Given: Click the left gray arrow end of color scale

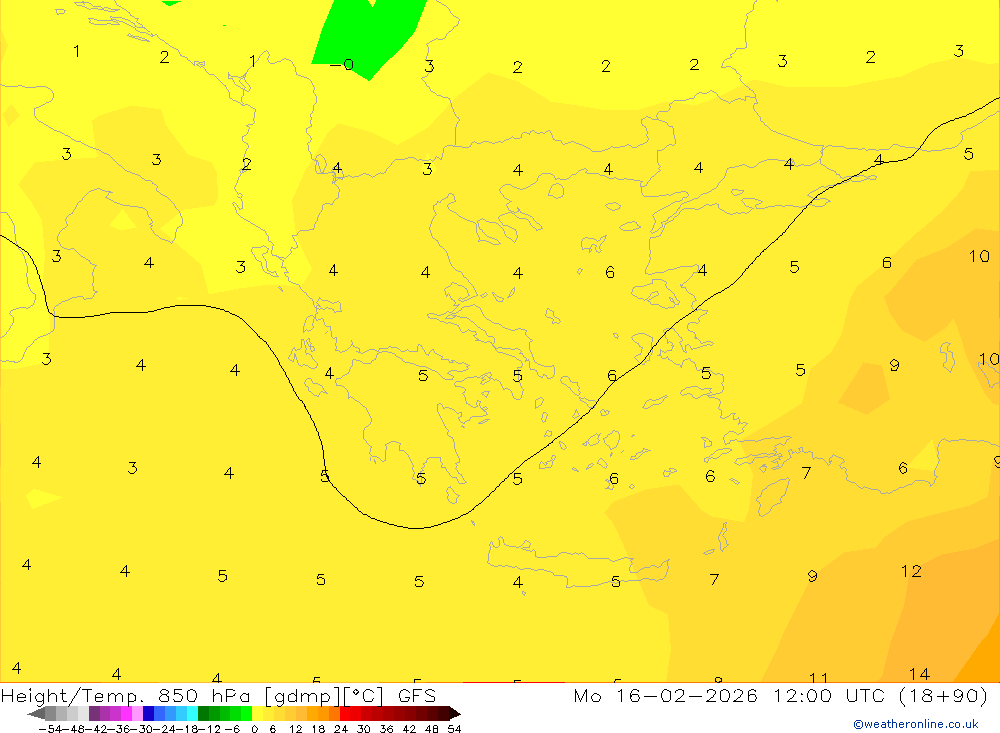Looking at the screenshot, I should [x=36, y=714].
